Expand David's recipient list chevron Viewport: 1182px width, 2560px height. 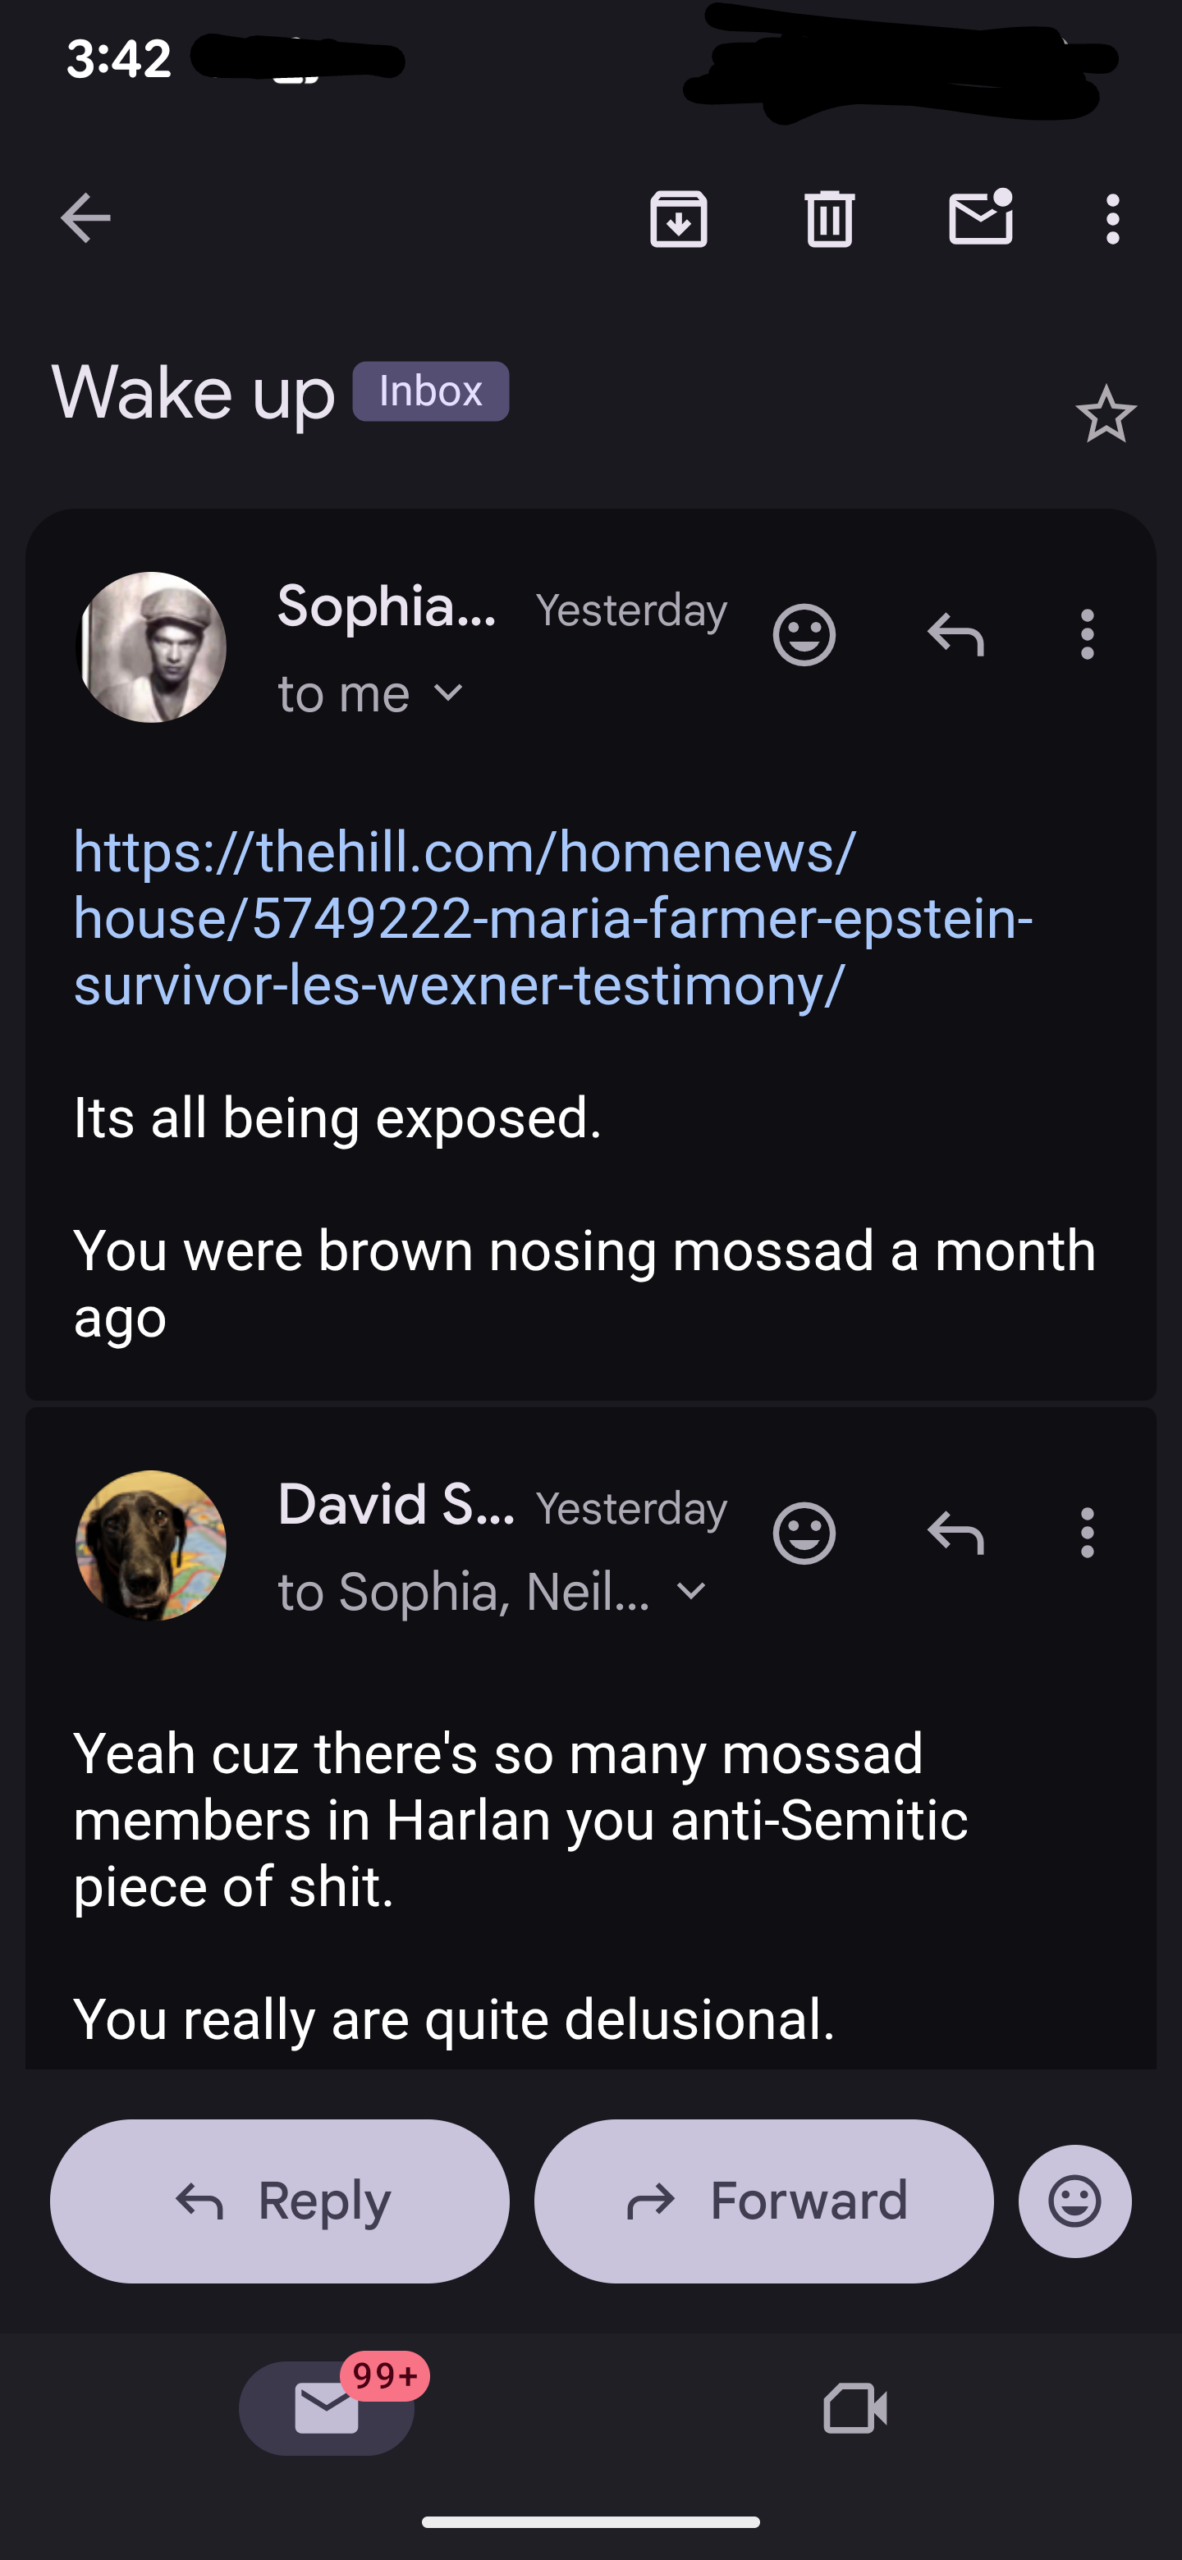691,1590
